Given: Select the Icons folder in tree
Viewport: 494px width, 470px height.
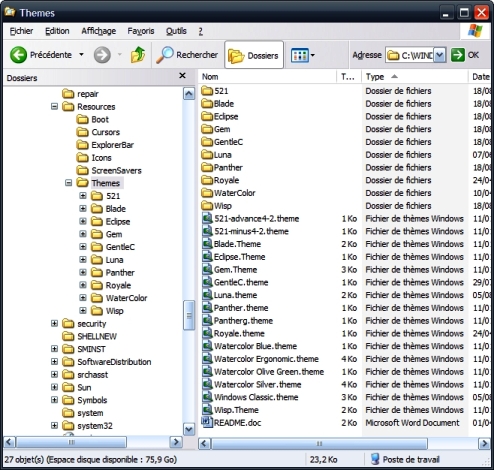Looking at the screenshot, I should 94,158.
